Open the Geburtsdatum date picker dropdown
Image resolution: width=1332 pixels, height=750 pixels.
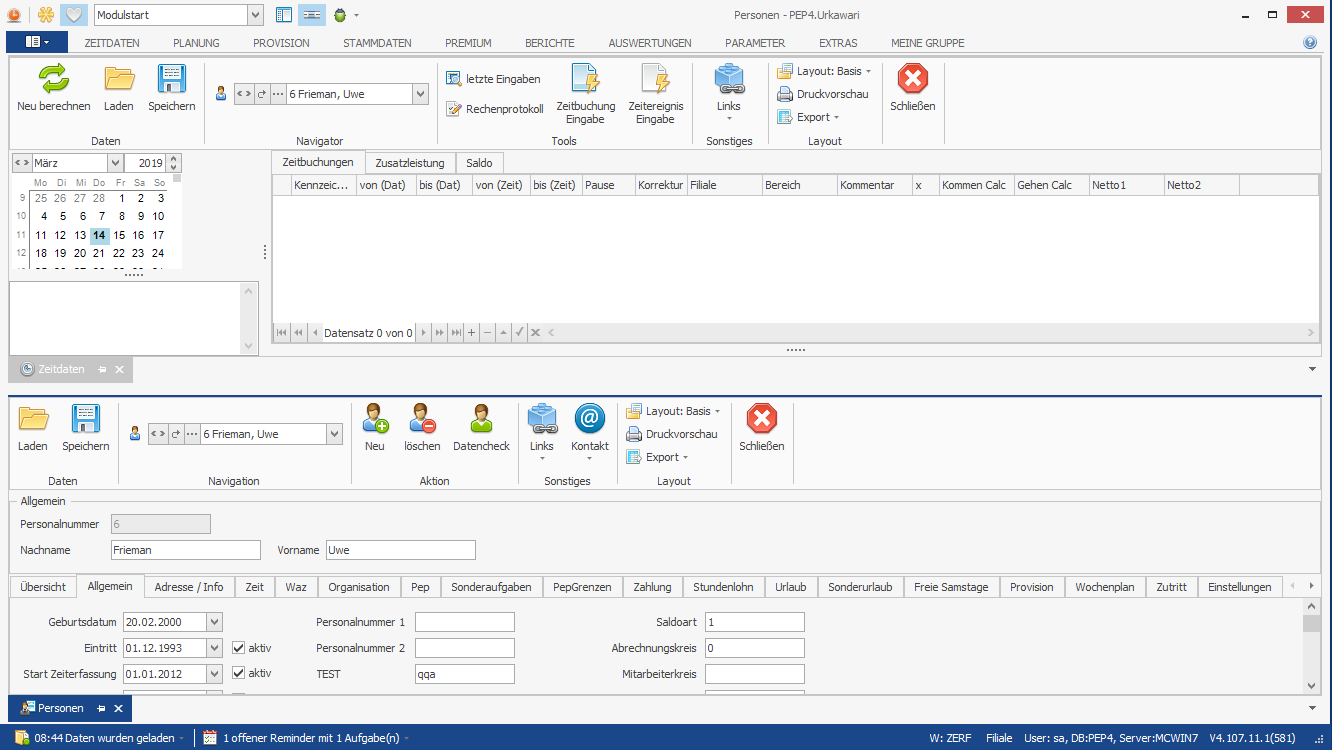pos(214,622)
